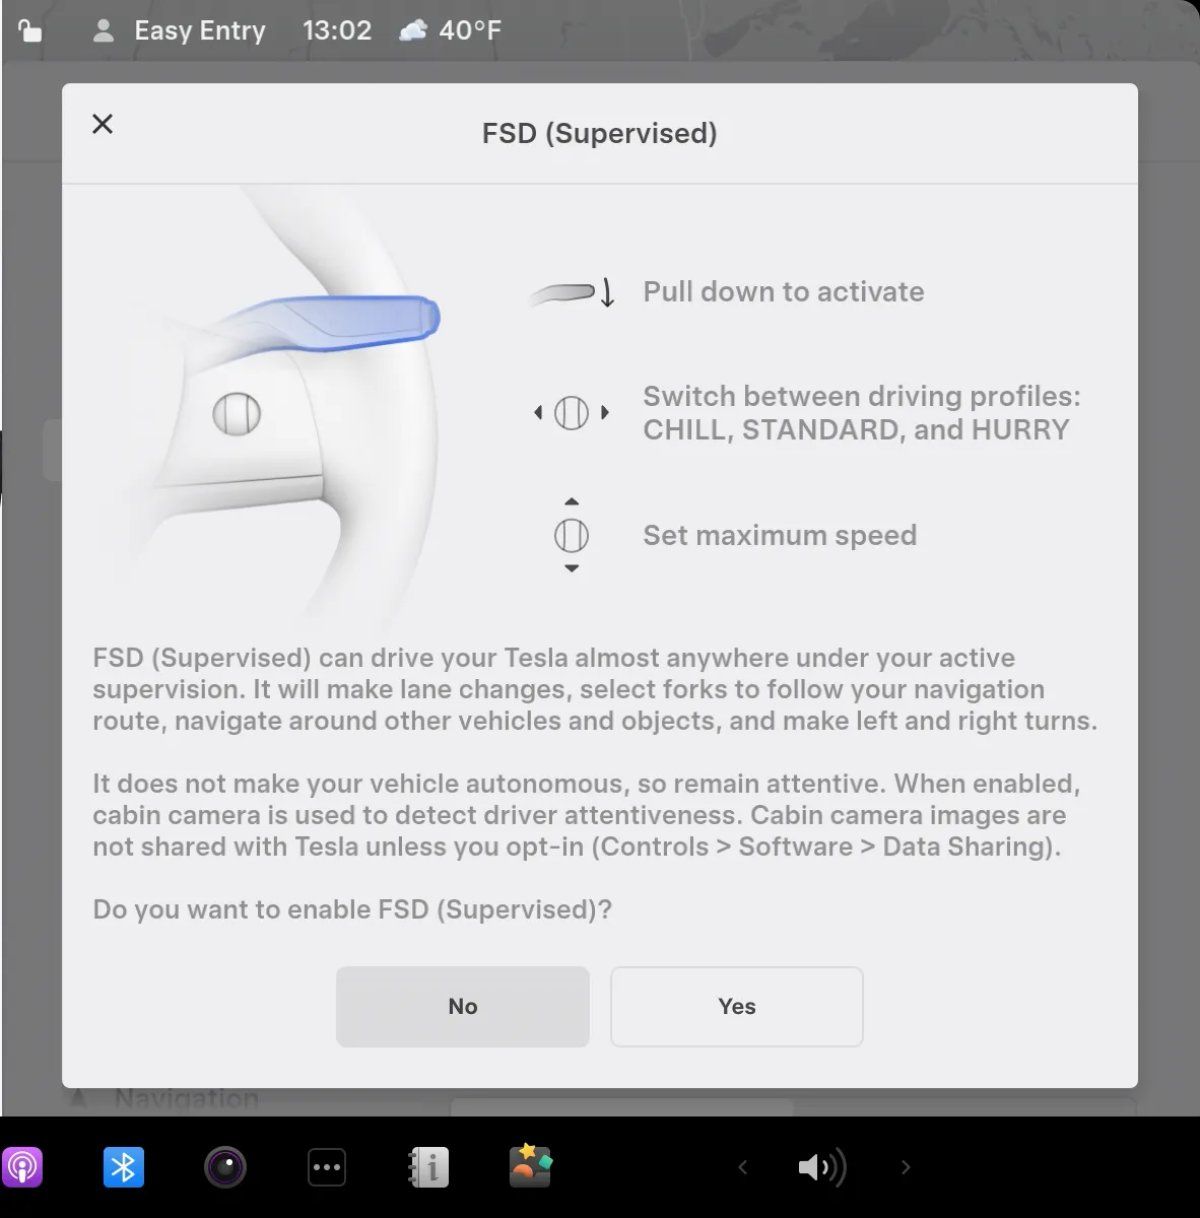
Task: Tap the 'Pull down to activate' text
Action: [783, 292]
